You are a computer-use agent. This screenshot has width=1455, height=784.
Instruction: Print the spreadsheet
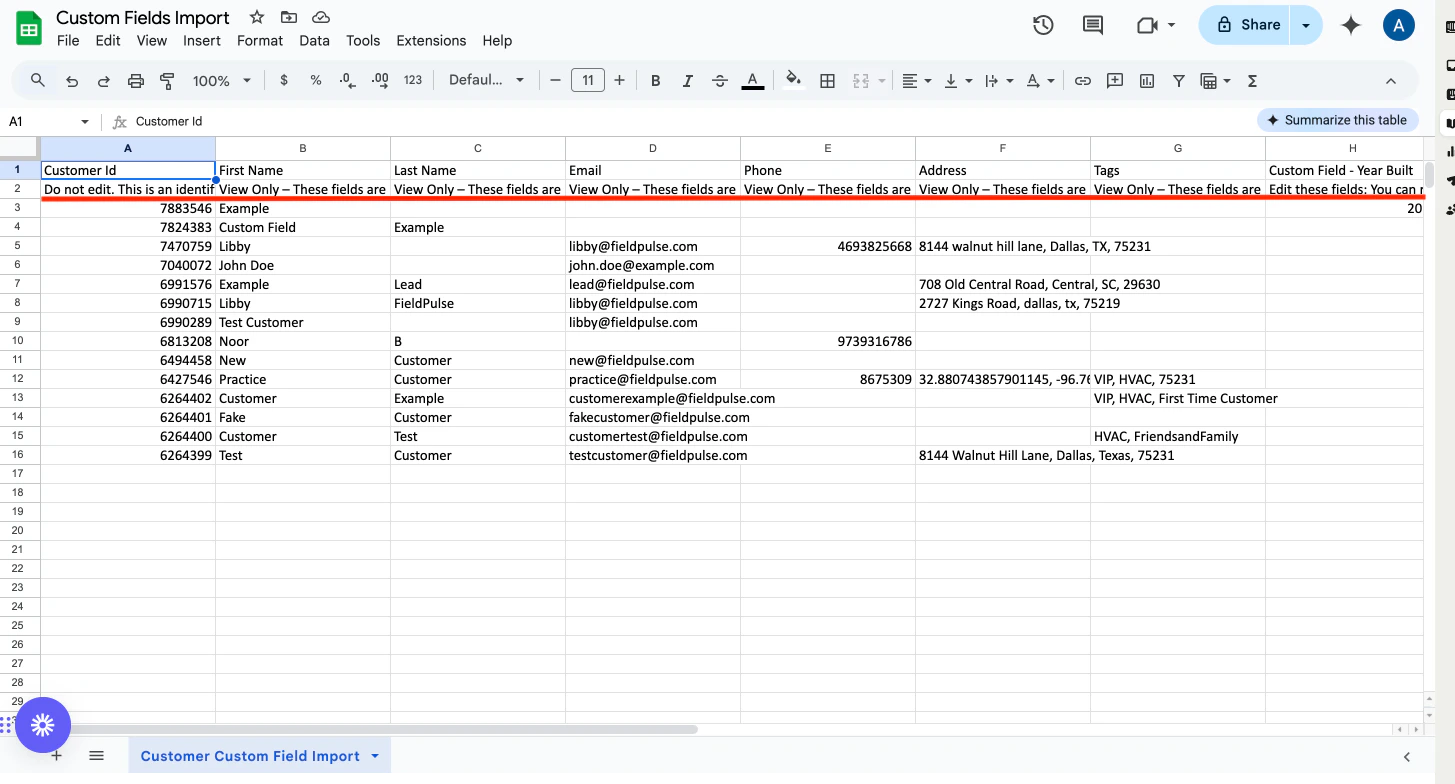136,81
